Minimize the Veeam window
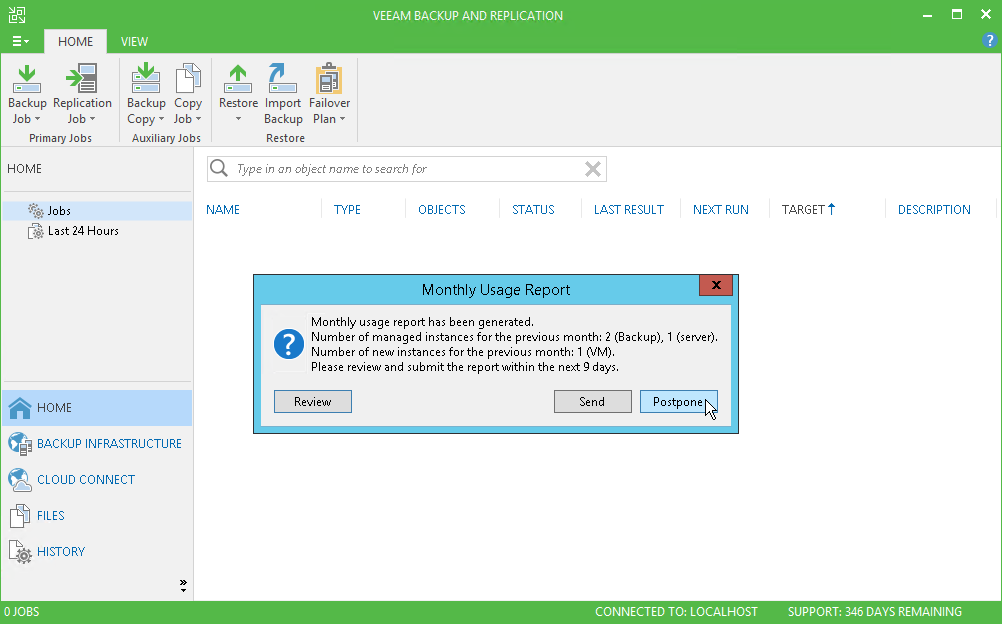This screenshot has width=1002, height=624. pyautogui.click(x=927, y=15)
